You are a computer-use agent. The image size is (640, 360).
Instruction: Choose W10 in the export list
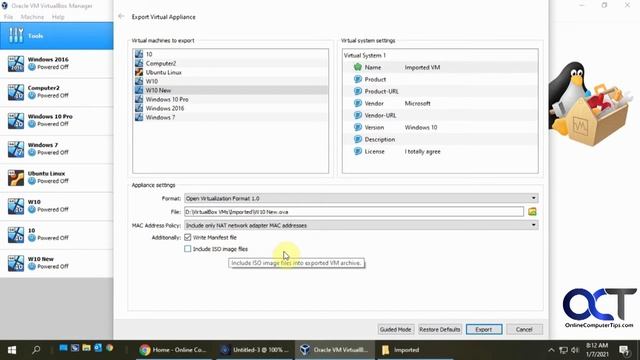(231, 81)
